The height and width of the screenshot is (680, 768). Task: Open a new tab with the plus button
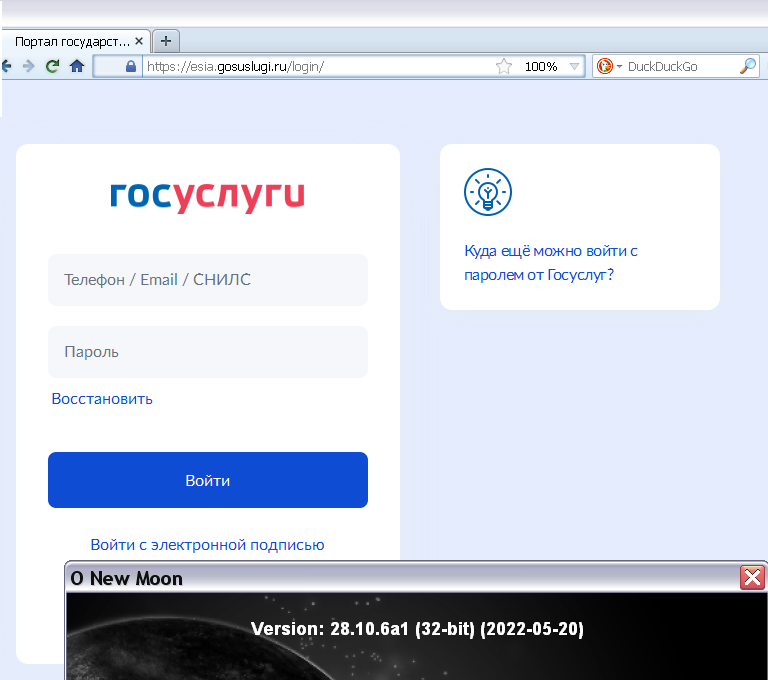tap(166, 41)
